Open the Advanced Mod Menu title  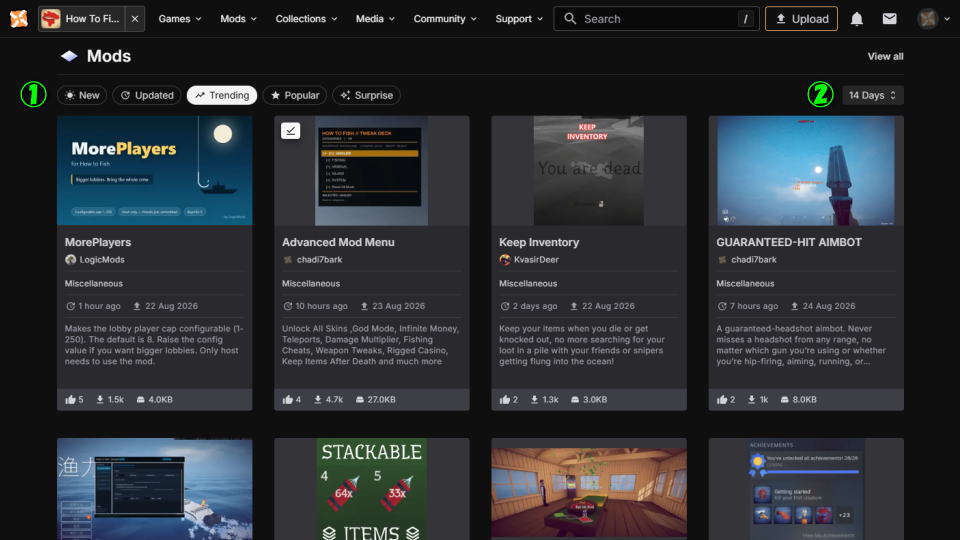tap(338, 242)
